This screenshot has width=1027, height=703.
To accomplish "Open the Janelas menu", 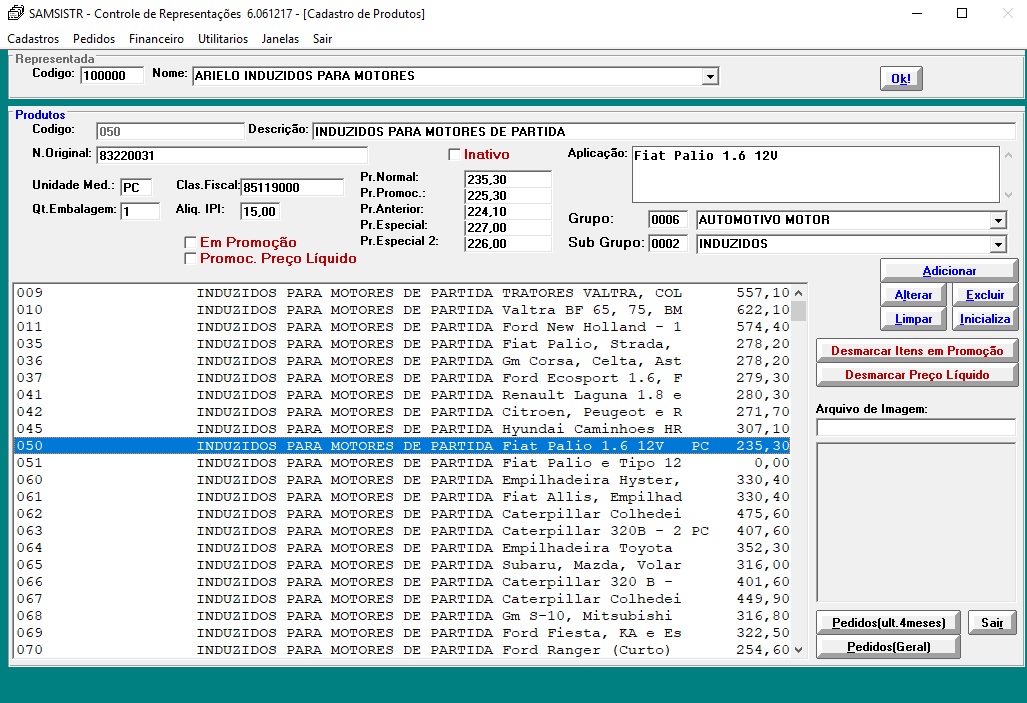I will 280,39.
